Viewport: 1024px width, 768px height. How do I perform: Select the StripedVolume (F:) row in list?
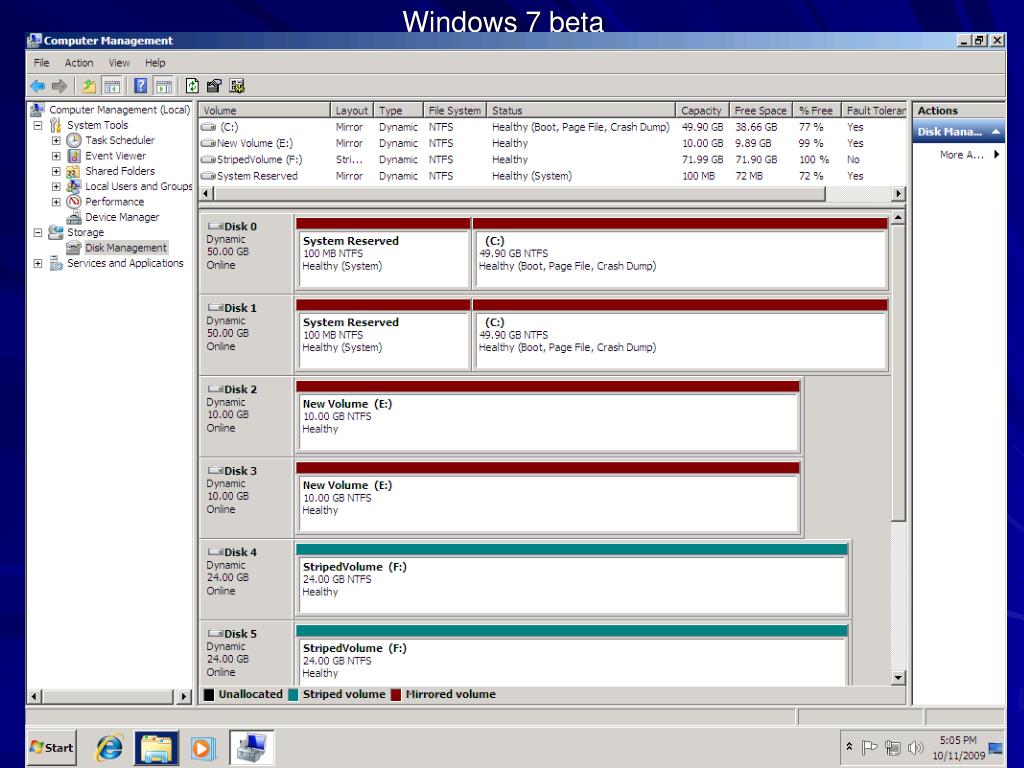tap(553, 159)
